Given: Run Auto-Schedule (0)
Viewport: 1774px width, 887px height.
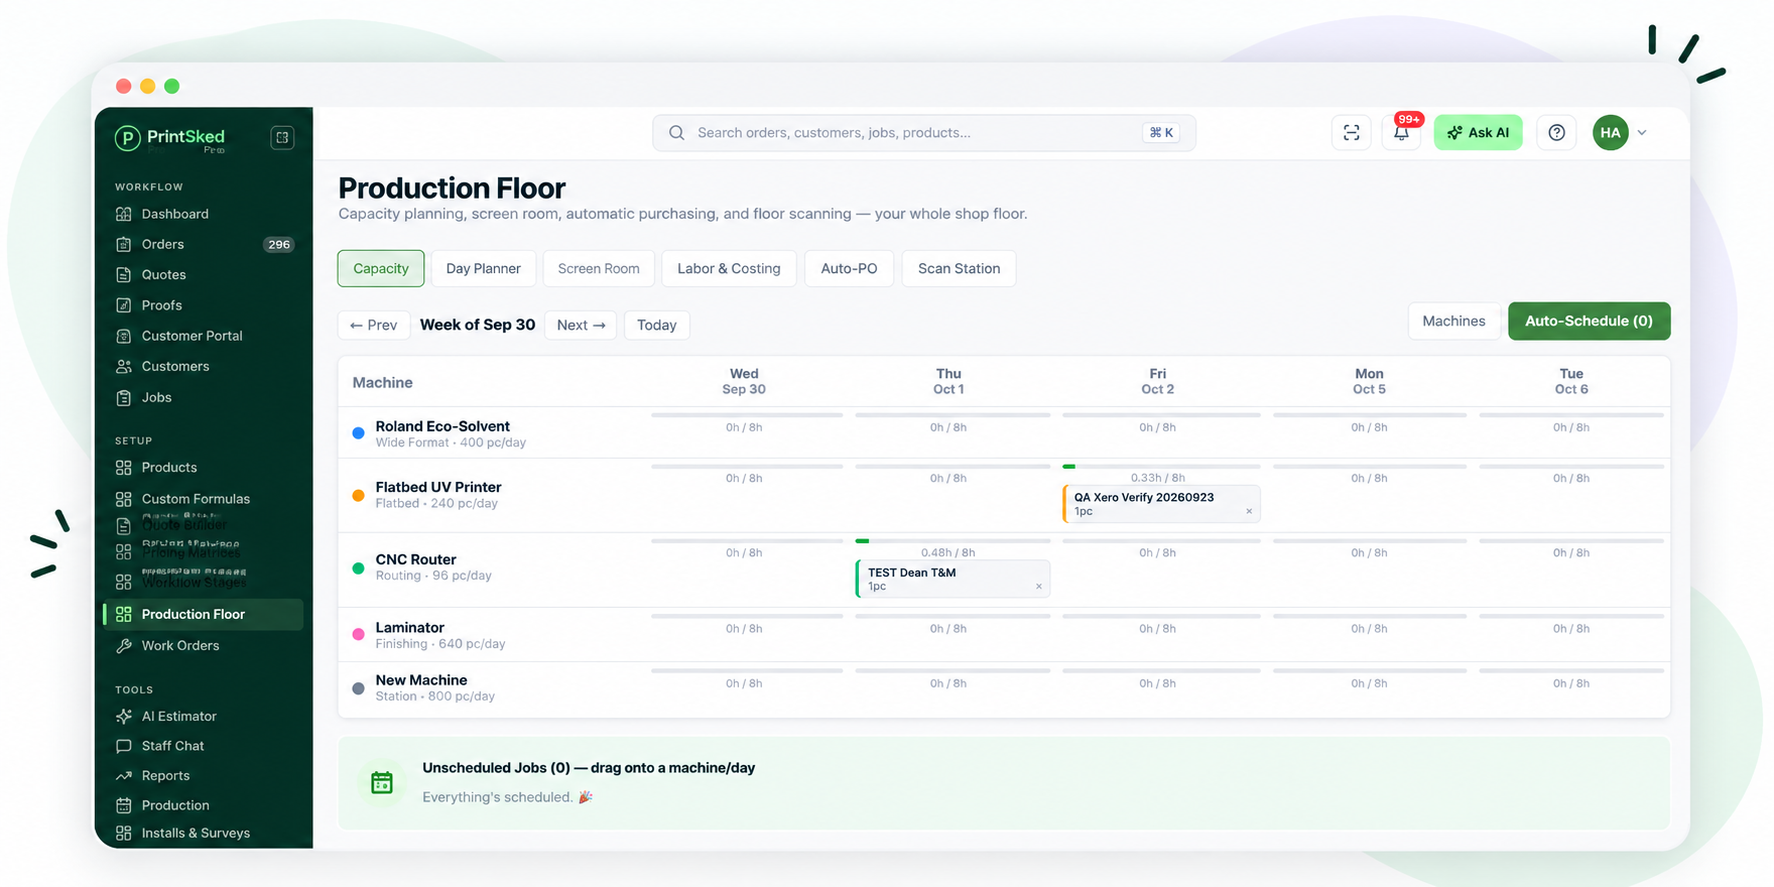Looking at the screenshot, I should 1589,321.
